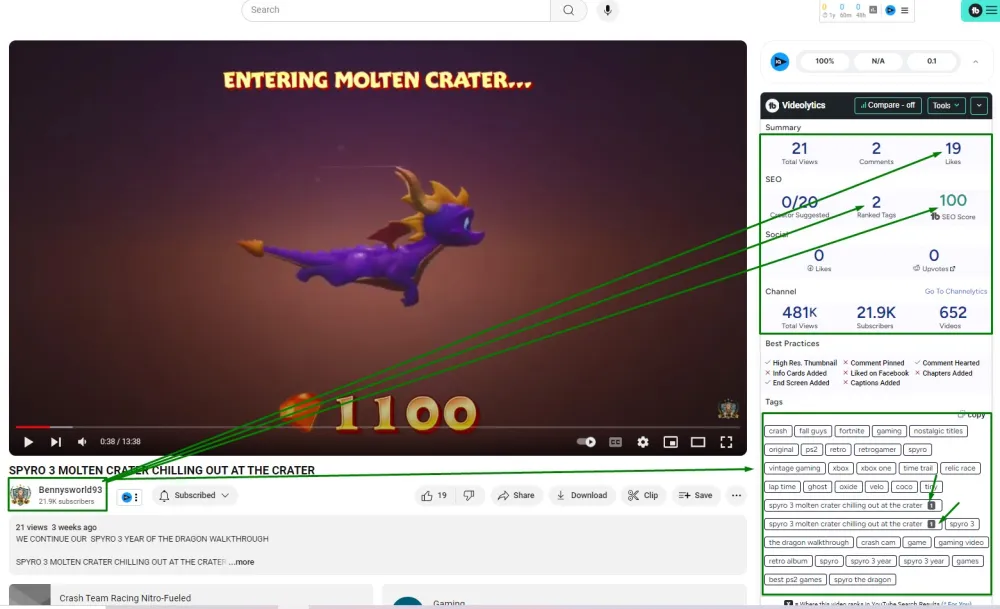Open the Bennysworld93 channel avatar

point(21,495)
